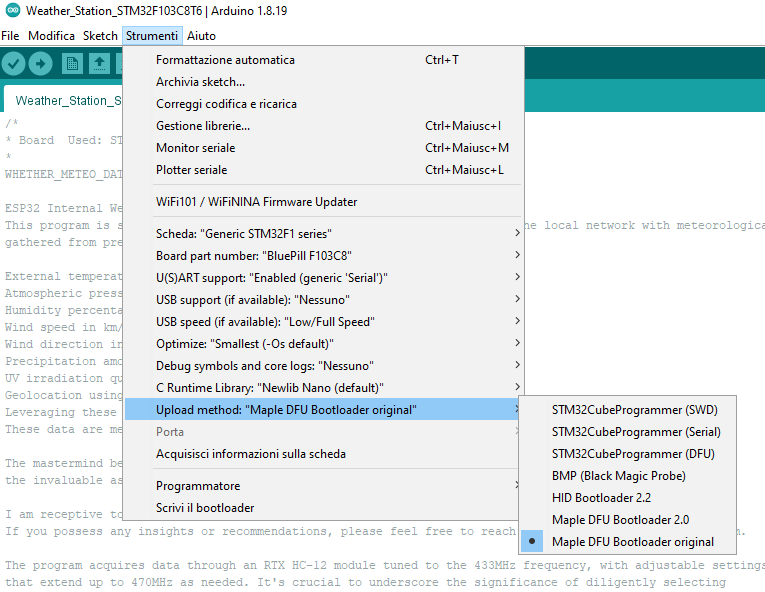This screenshot has height=592, width=765.
Task: Open Gestione librerie...
Action: (x=323, y=126)
